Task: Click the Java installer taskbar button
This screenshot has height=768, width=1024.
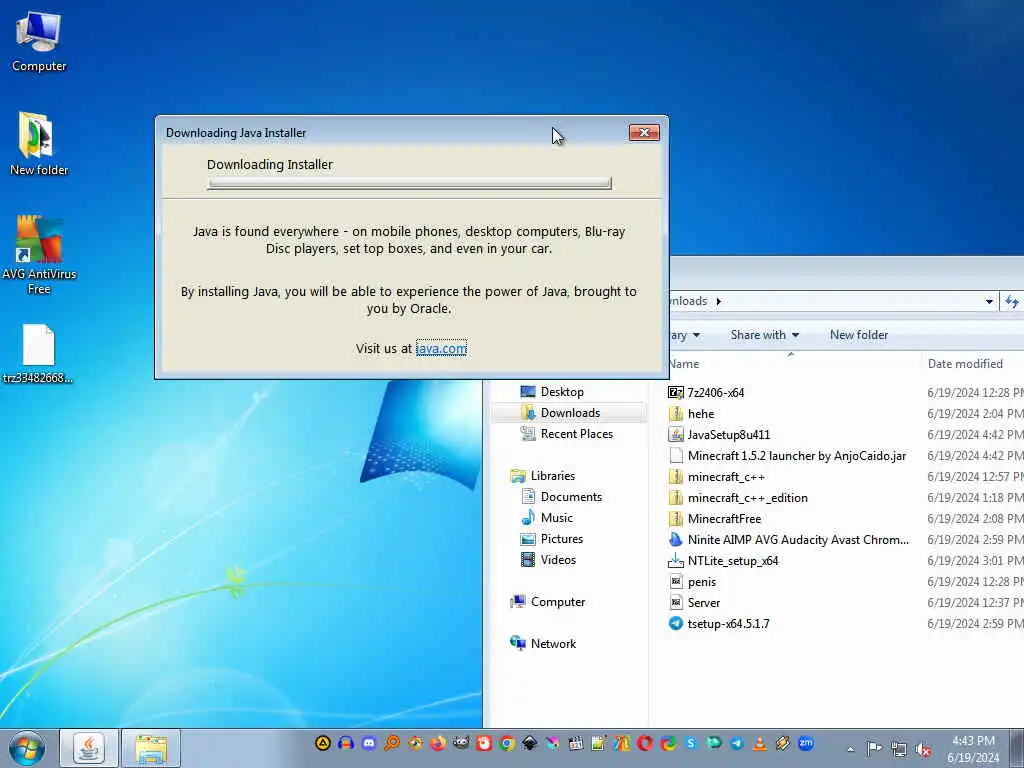Action: (x=89, y=748)
